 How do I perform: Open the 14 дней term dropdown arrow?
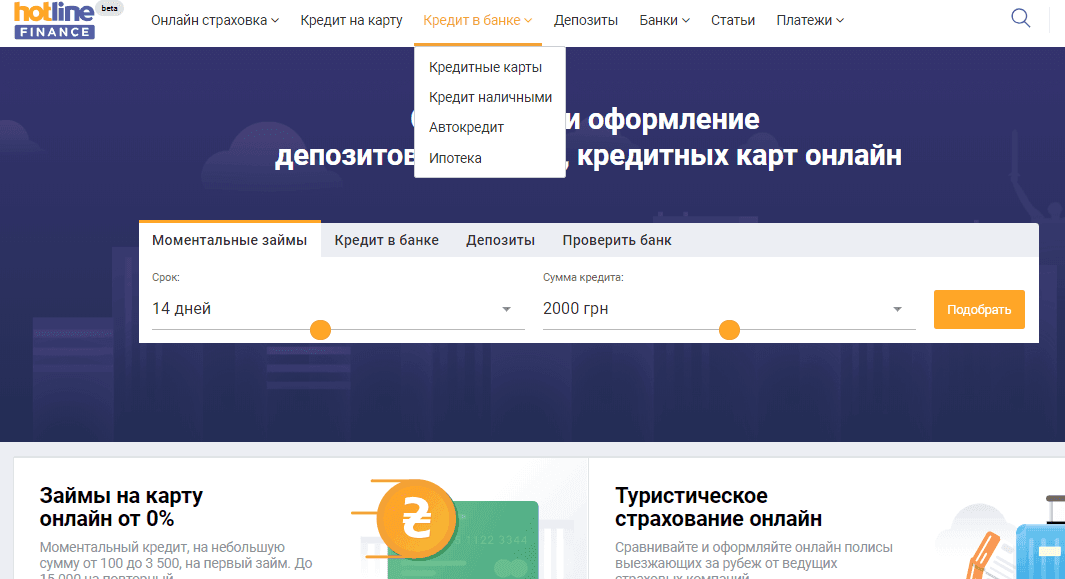point(506,309)
